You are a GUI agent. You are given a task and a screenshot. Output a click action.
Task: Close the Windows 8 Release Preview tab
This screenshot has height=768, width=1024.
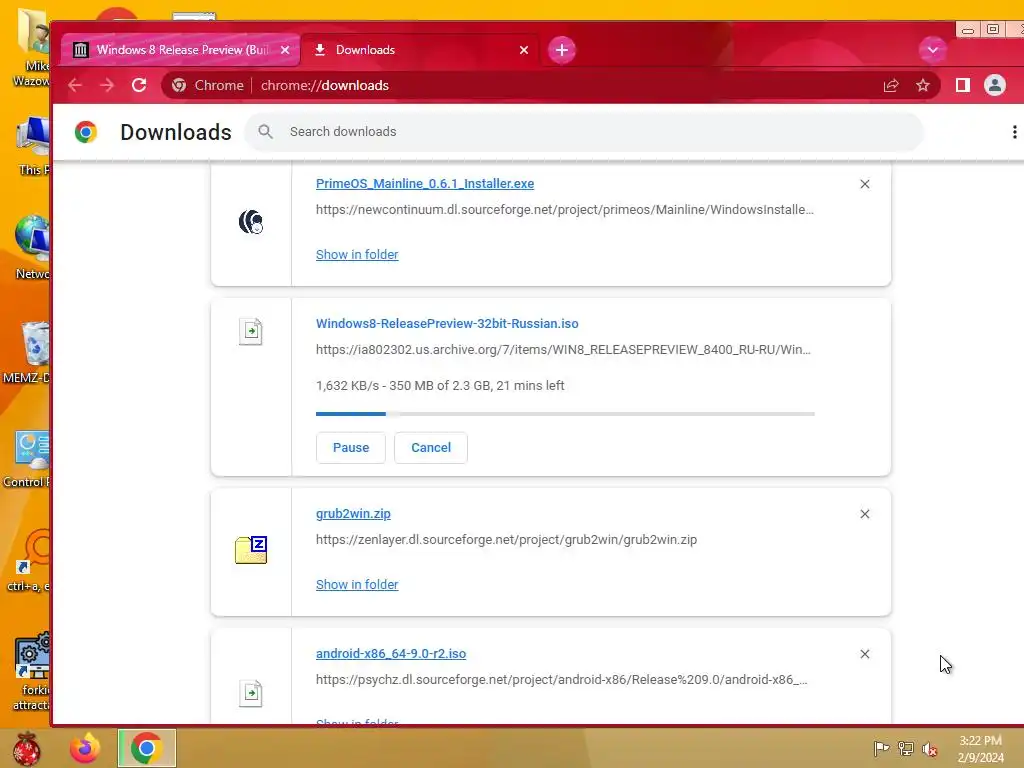(285, 50)
